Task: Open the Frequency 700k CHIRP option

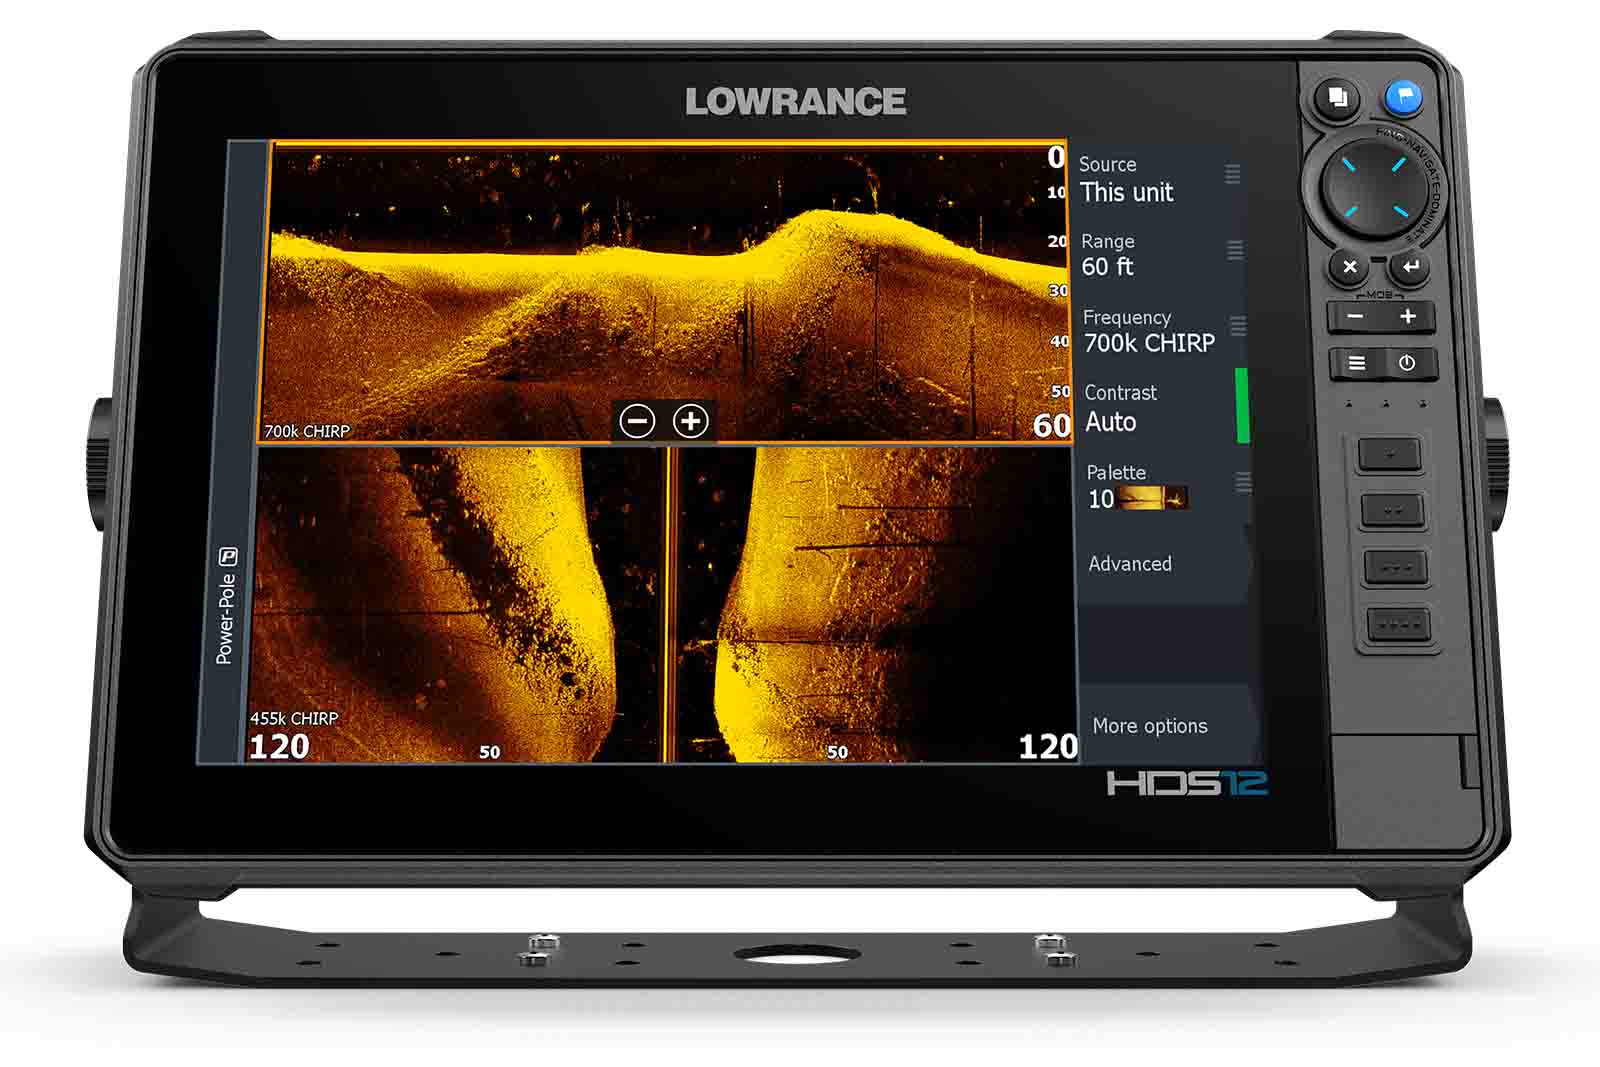Action: point(1163,332)
